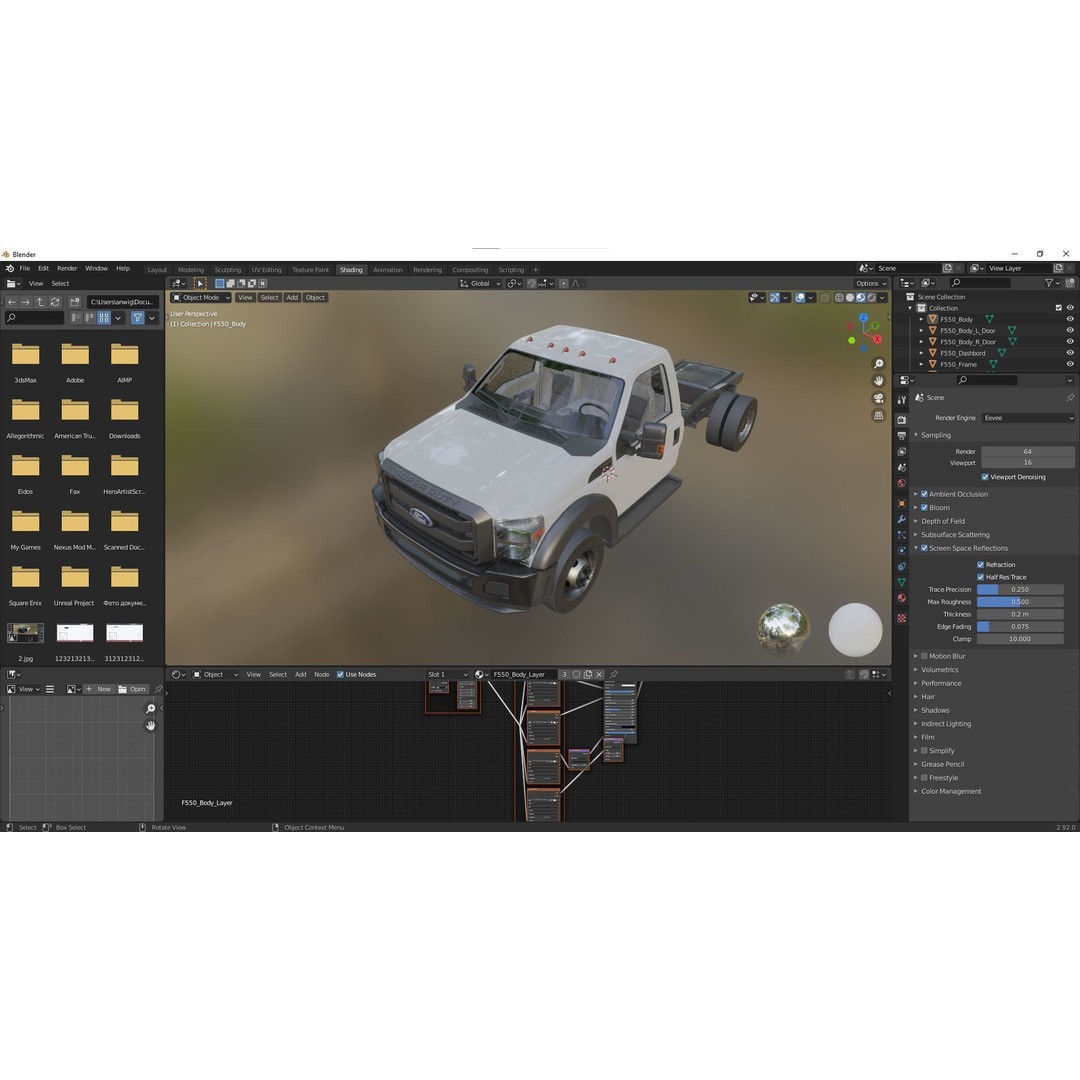The image size is (1080, 1080).
Task: Open the Physics properties tab
Action: 902,550
